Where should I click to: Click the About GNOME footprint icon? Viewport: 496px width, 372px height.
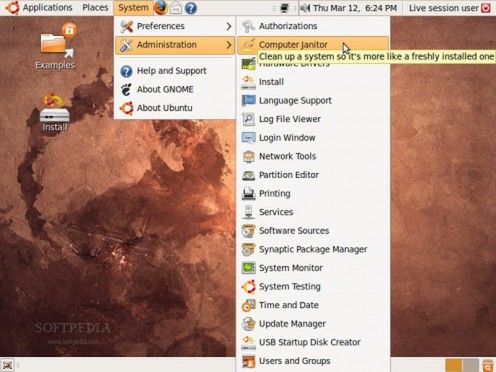[x=126, y=89]
